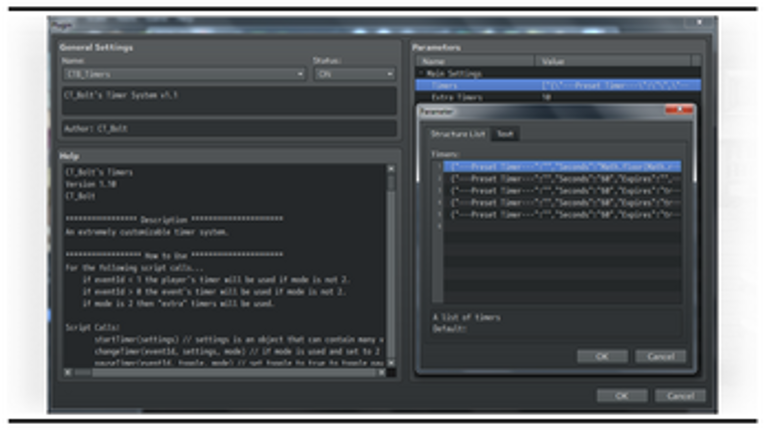Click OK in the plugin settings window
Viewport: 765px width, 430px height.
coord(622,395)
